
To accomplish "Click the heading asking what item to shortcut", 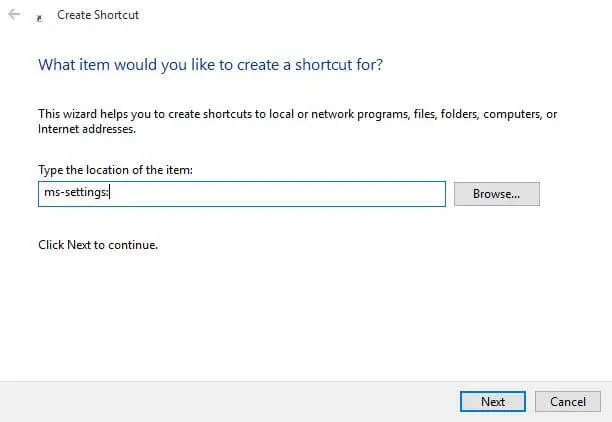I will [210, 64].
